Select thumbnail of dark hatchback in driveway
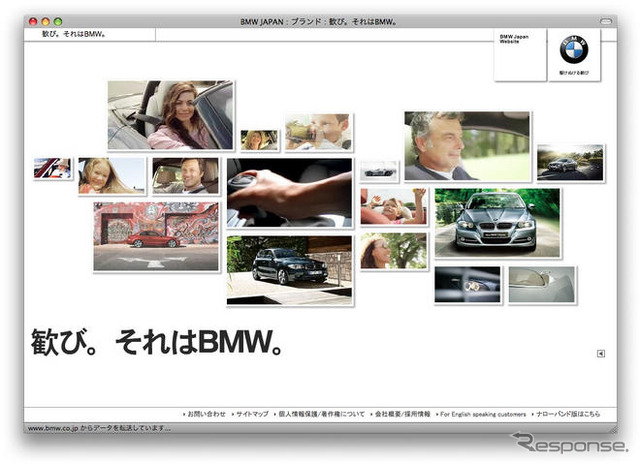This screenshot has width=640, height=465. pyautogui.click(x=289, y=270)
